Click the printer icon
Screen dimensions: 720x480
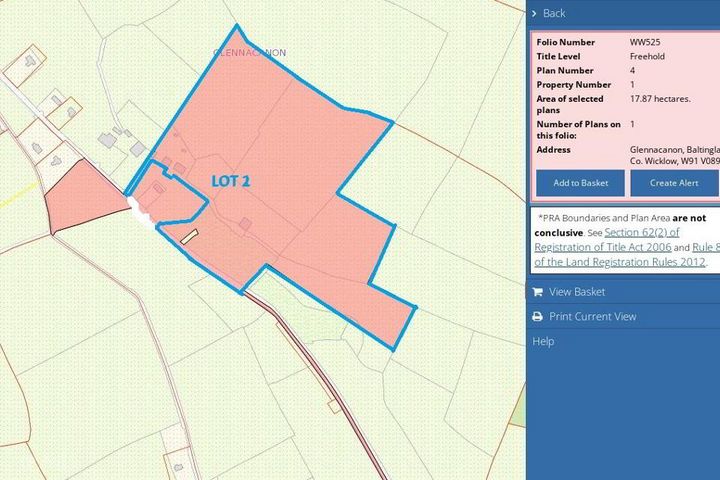537,317
